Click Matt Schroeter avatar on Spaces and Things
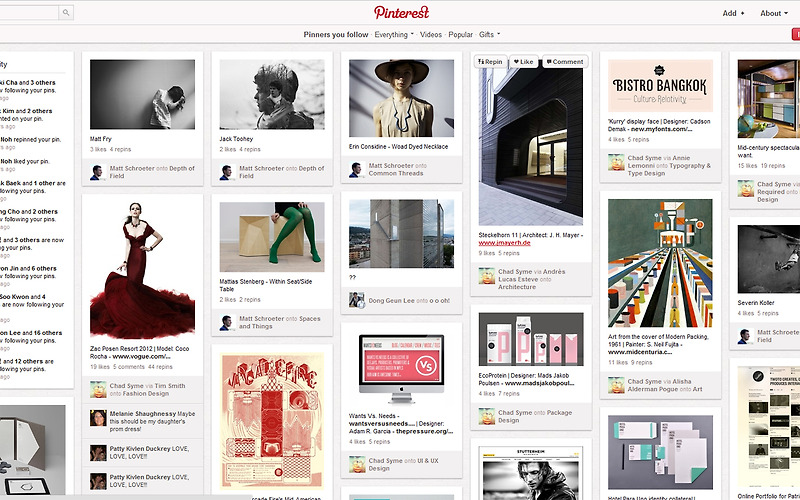Viewport: 800px width, 500px height. point(226,322)
